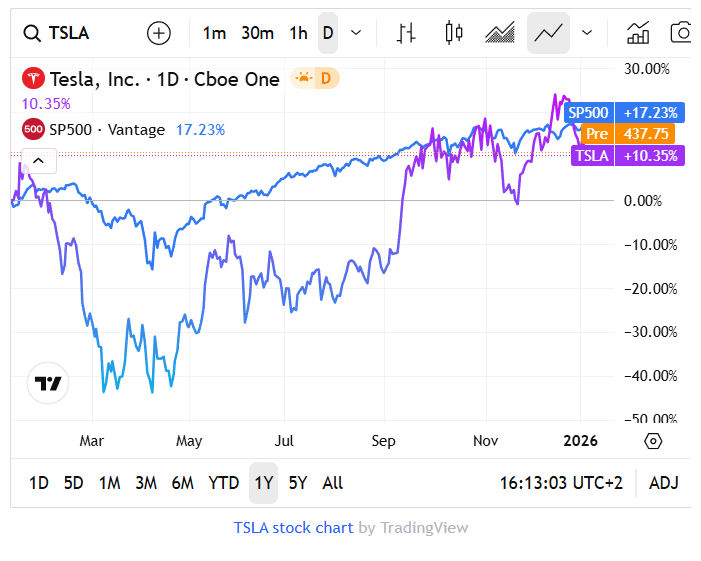Click the camera snapshot icon

pyautogui.click(x=681, y=33)
